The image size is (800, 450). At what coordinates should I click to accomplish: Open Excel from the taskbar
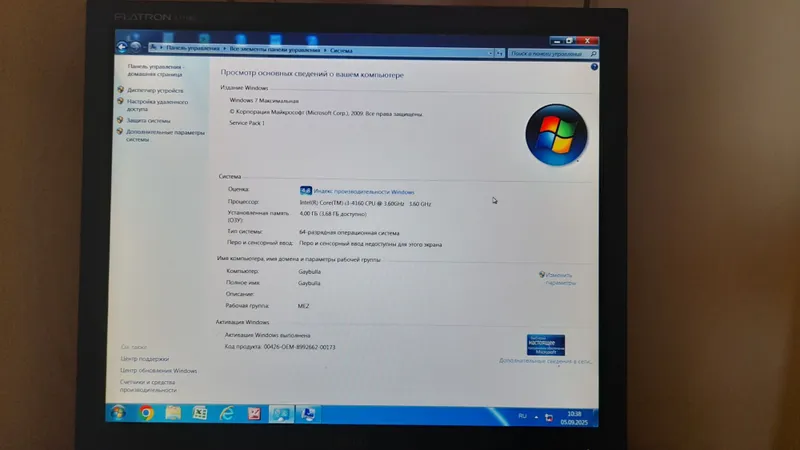pyautogui.click(x=199, y=413)
